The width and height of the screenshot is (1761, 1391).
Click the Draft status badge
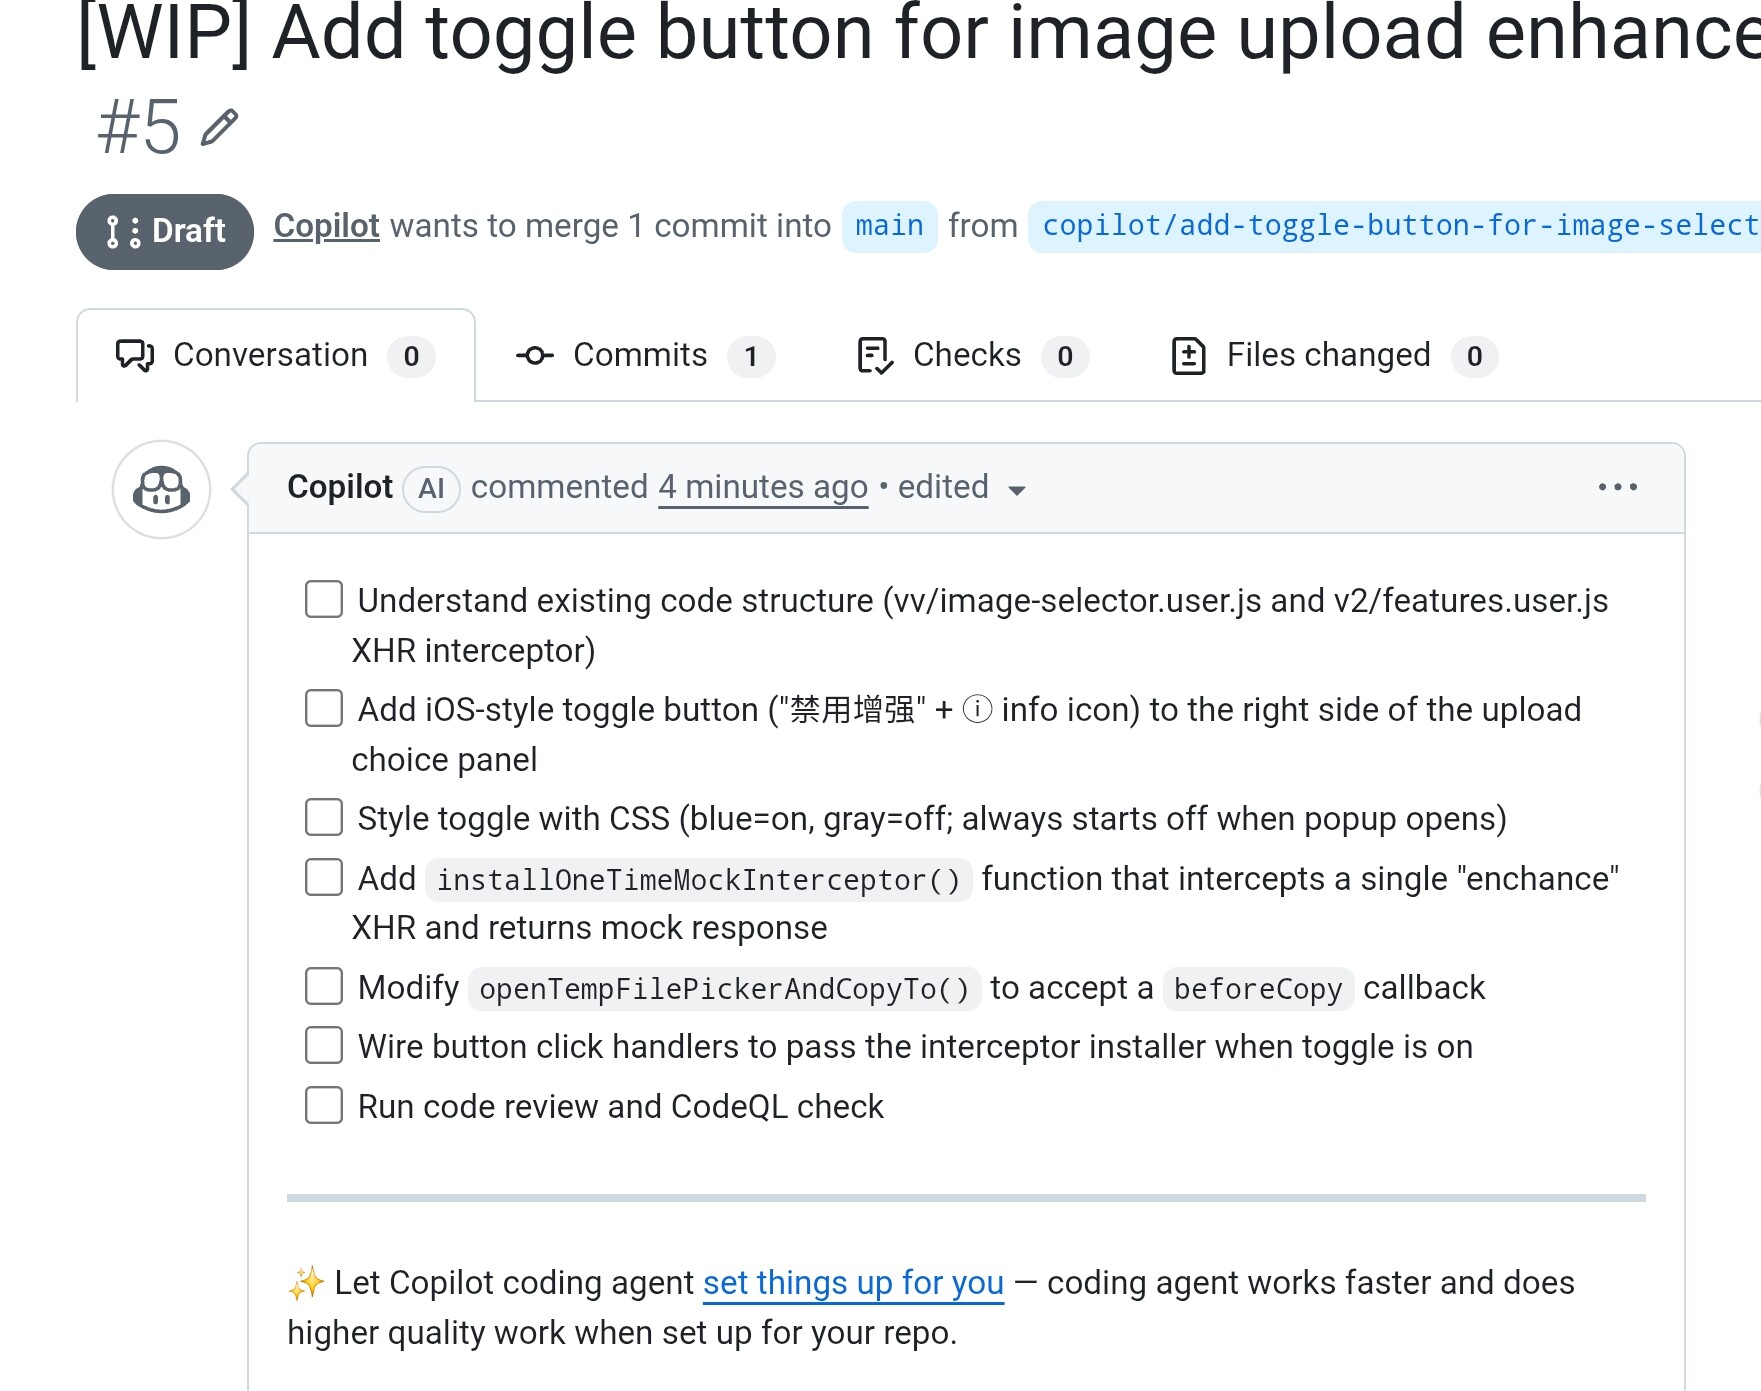click(165, 231)
